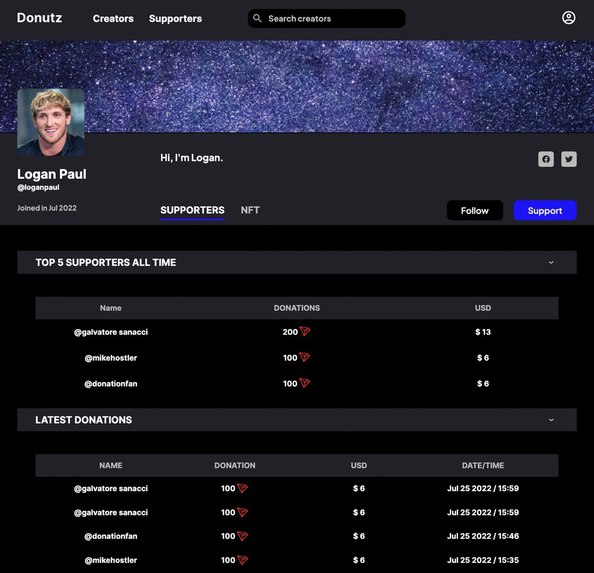
Task: Go to the Donutz home logo
Action: pyautogui.click(x=39, y=18)
